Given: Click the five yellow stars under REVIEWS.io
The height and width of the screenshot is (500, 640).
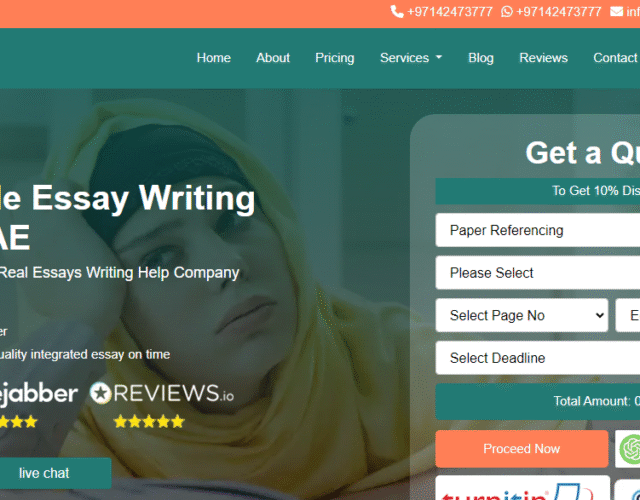Looking at the screenshot, I should (149, 421).
